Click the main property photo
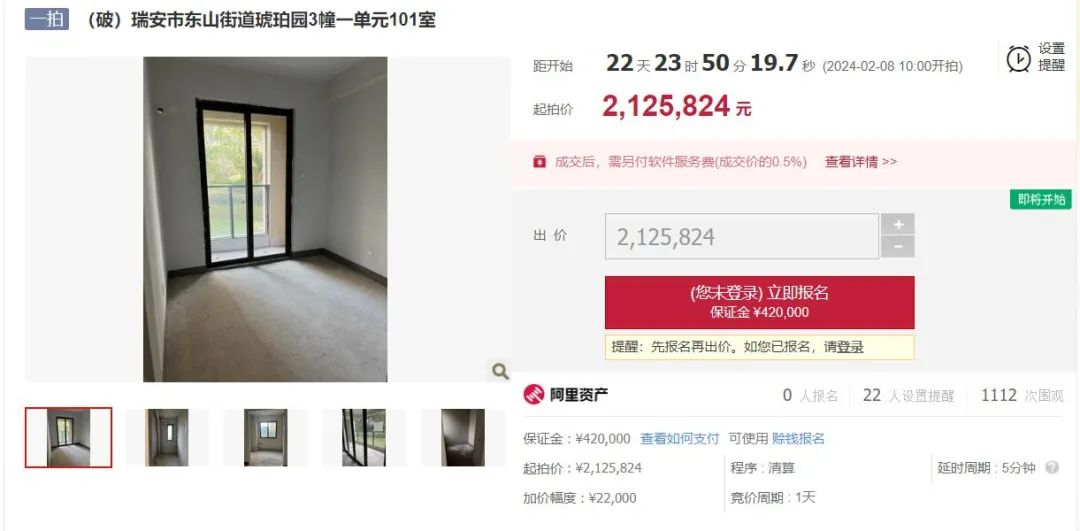The image size is (1080, 531). pos(265,219)
